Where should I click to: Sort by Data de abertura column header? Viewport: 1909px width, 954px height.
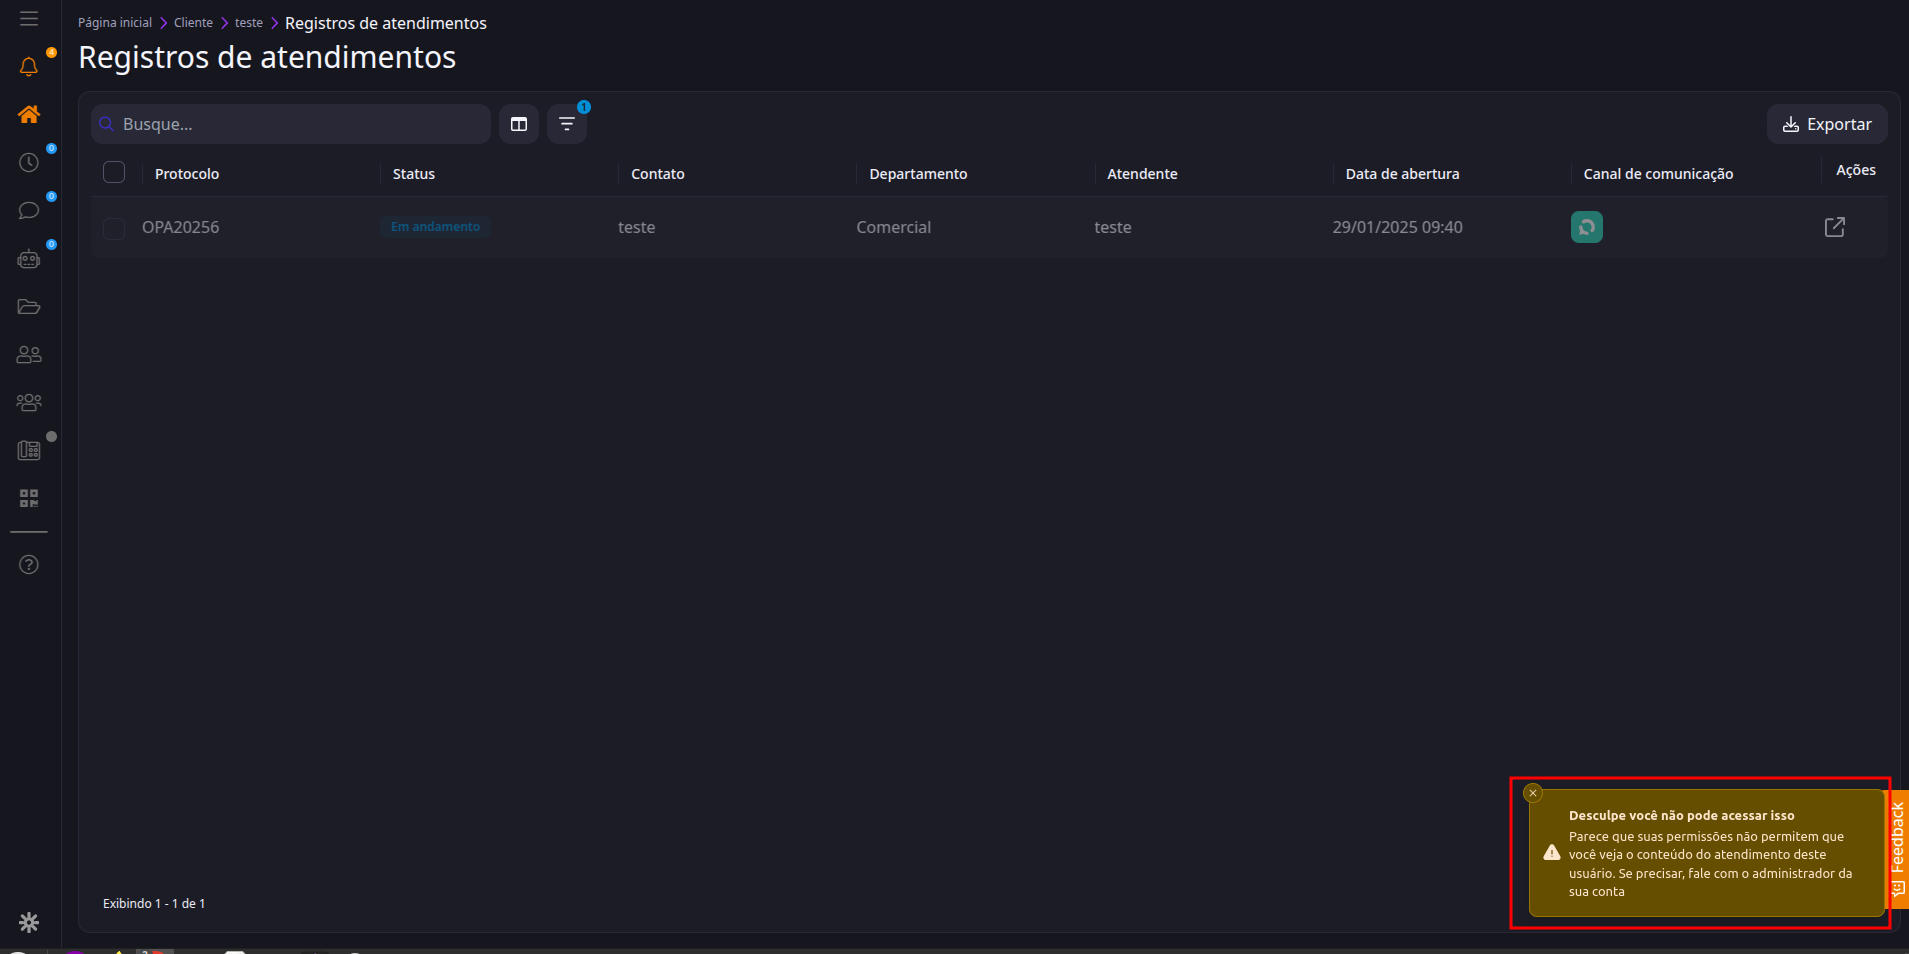1402,174
